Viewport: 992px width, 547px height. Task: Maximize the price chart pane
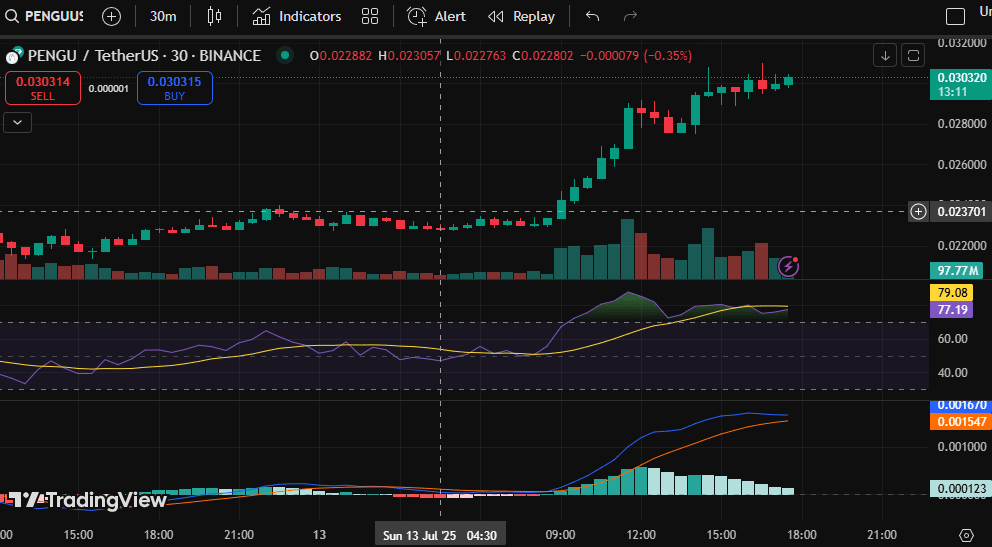tap(913, 56)
